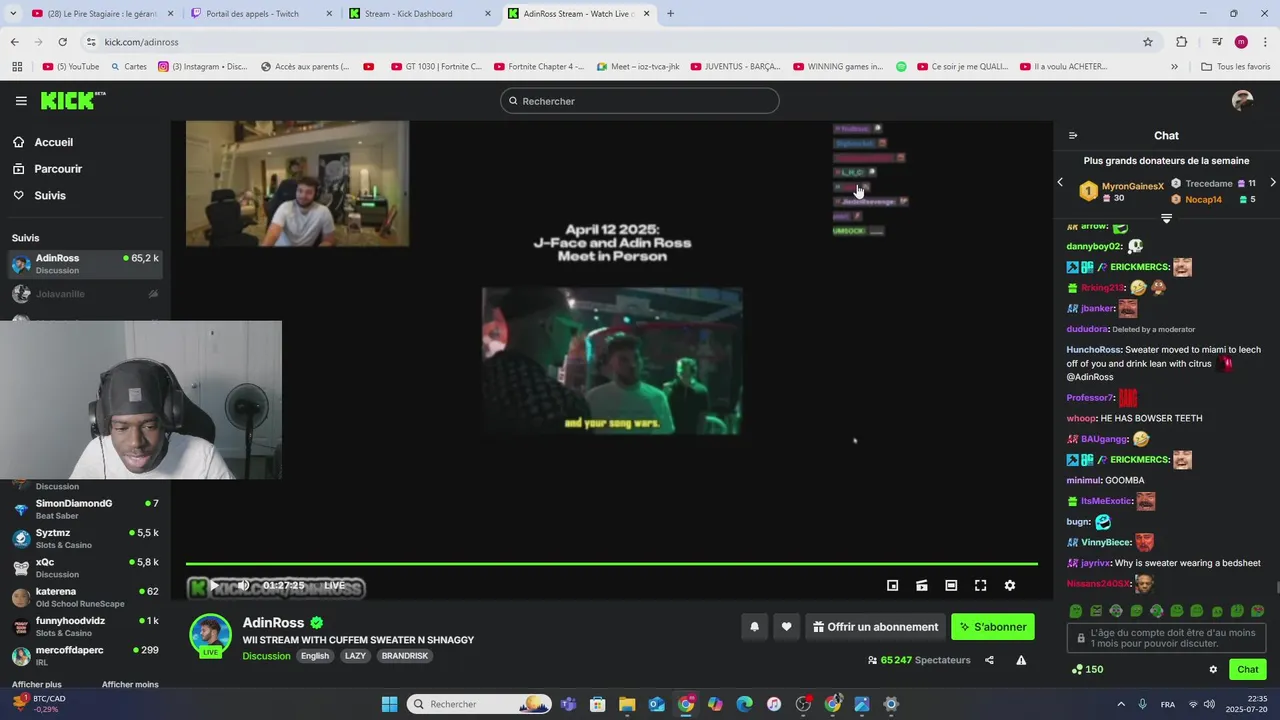Reload the current page
The height and width of the screenshot is (720, 1280).
(x=62, y=42)
